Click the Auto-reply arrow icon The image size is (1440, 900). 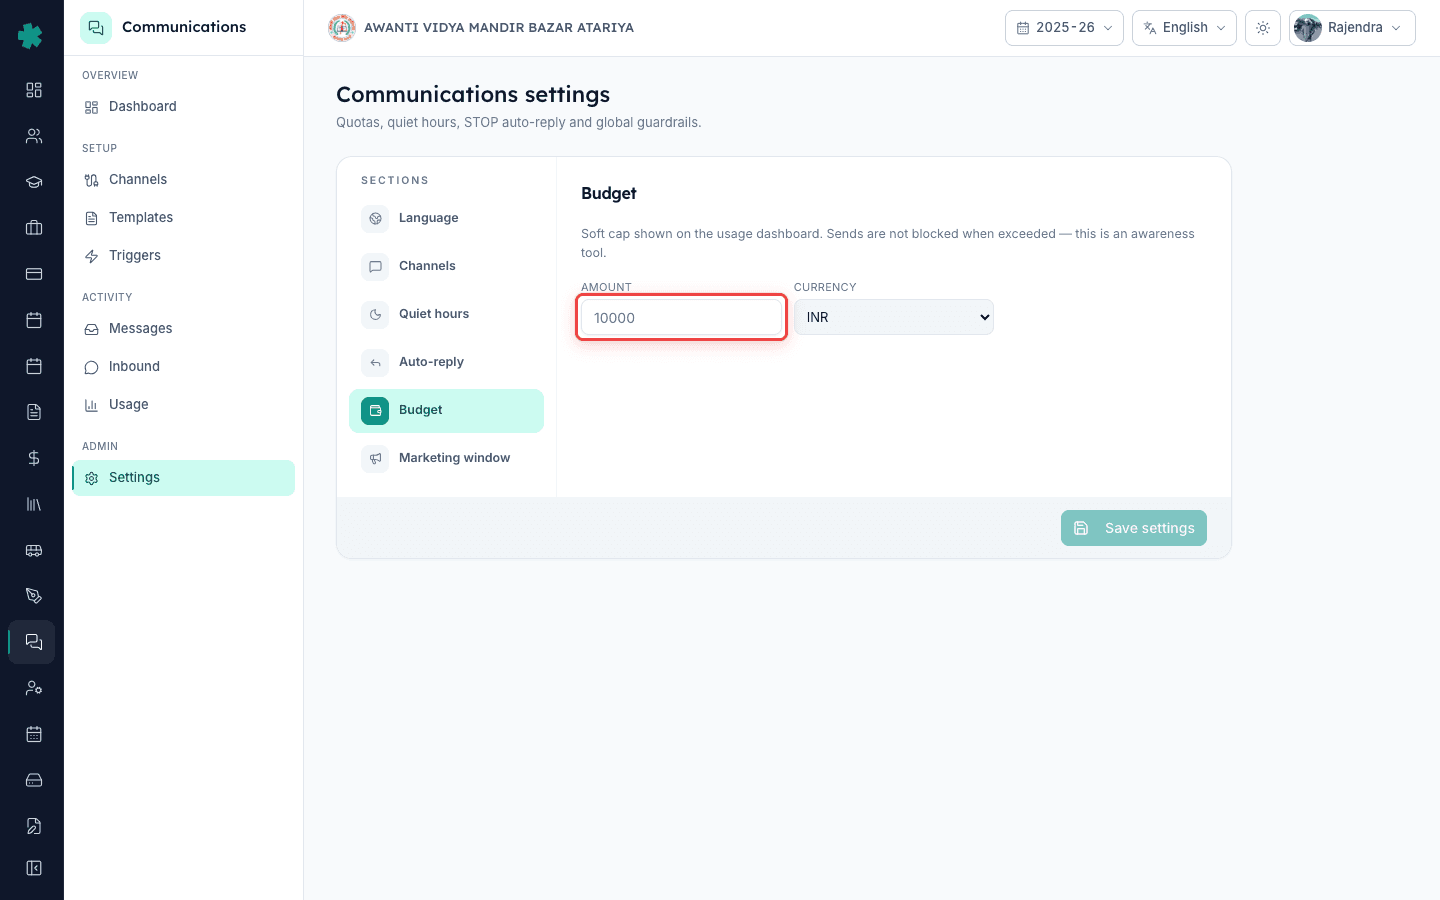click(375, 362)
